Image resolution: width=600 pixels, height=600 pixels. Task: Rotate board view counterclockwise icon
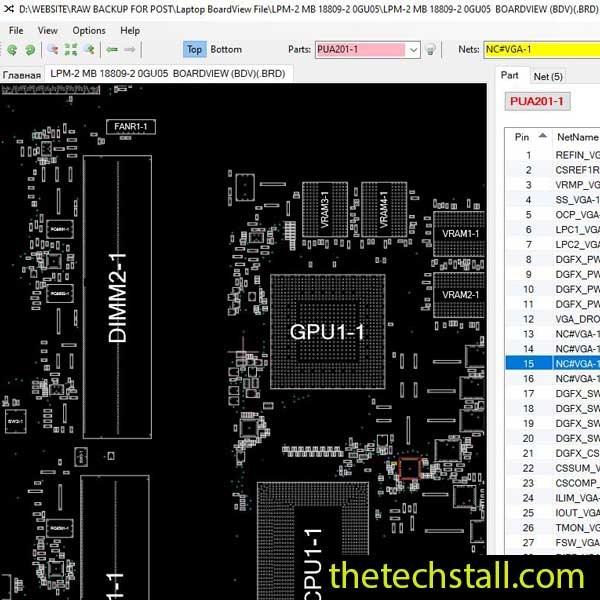pyautogui.click(x=12, y=50)
